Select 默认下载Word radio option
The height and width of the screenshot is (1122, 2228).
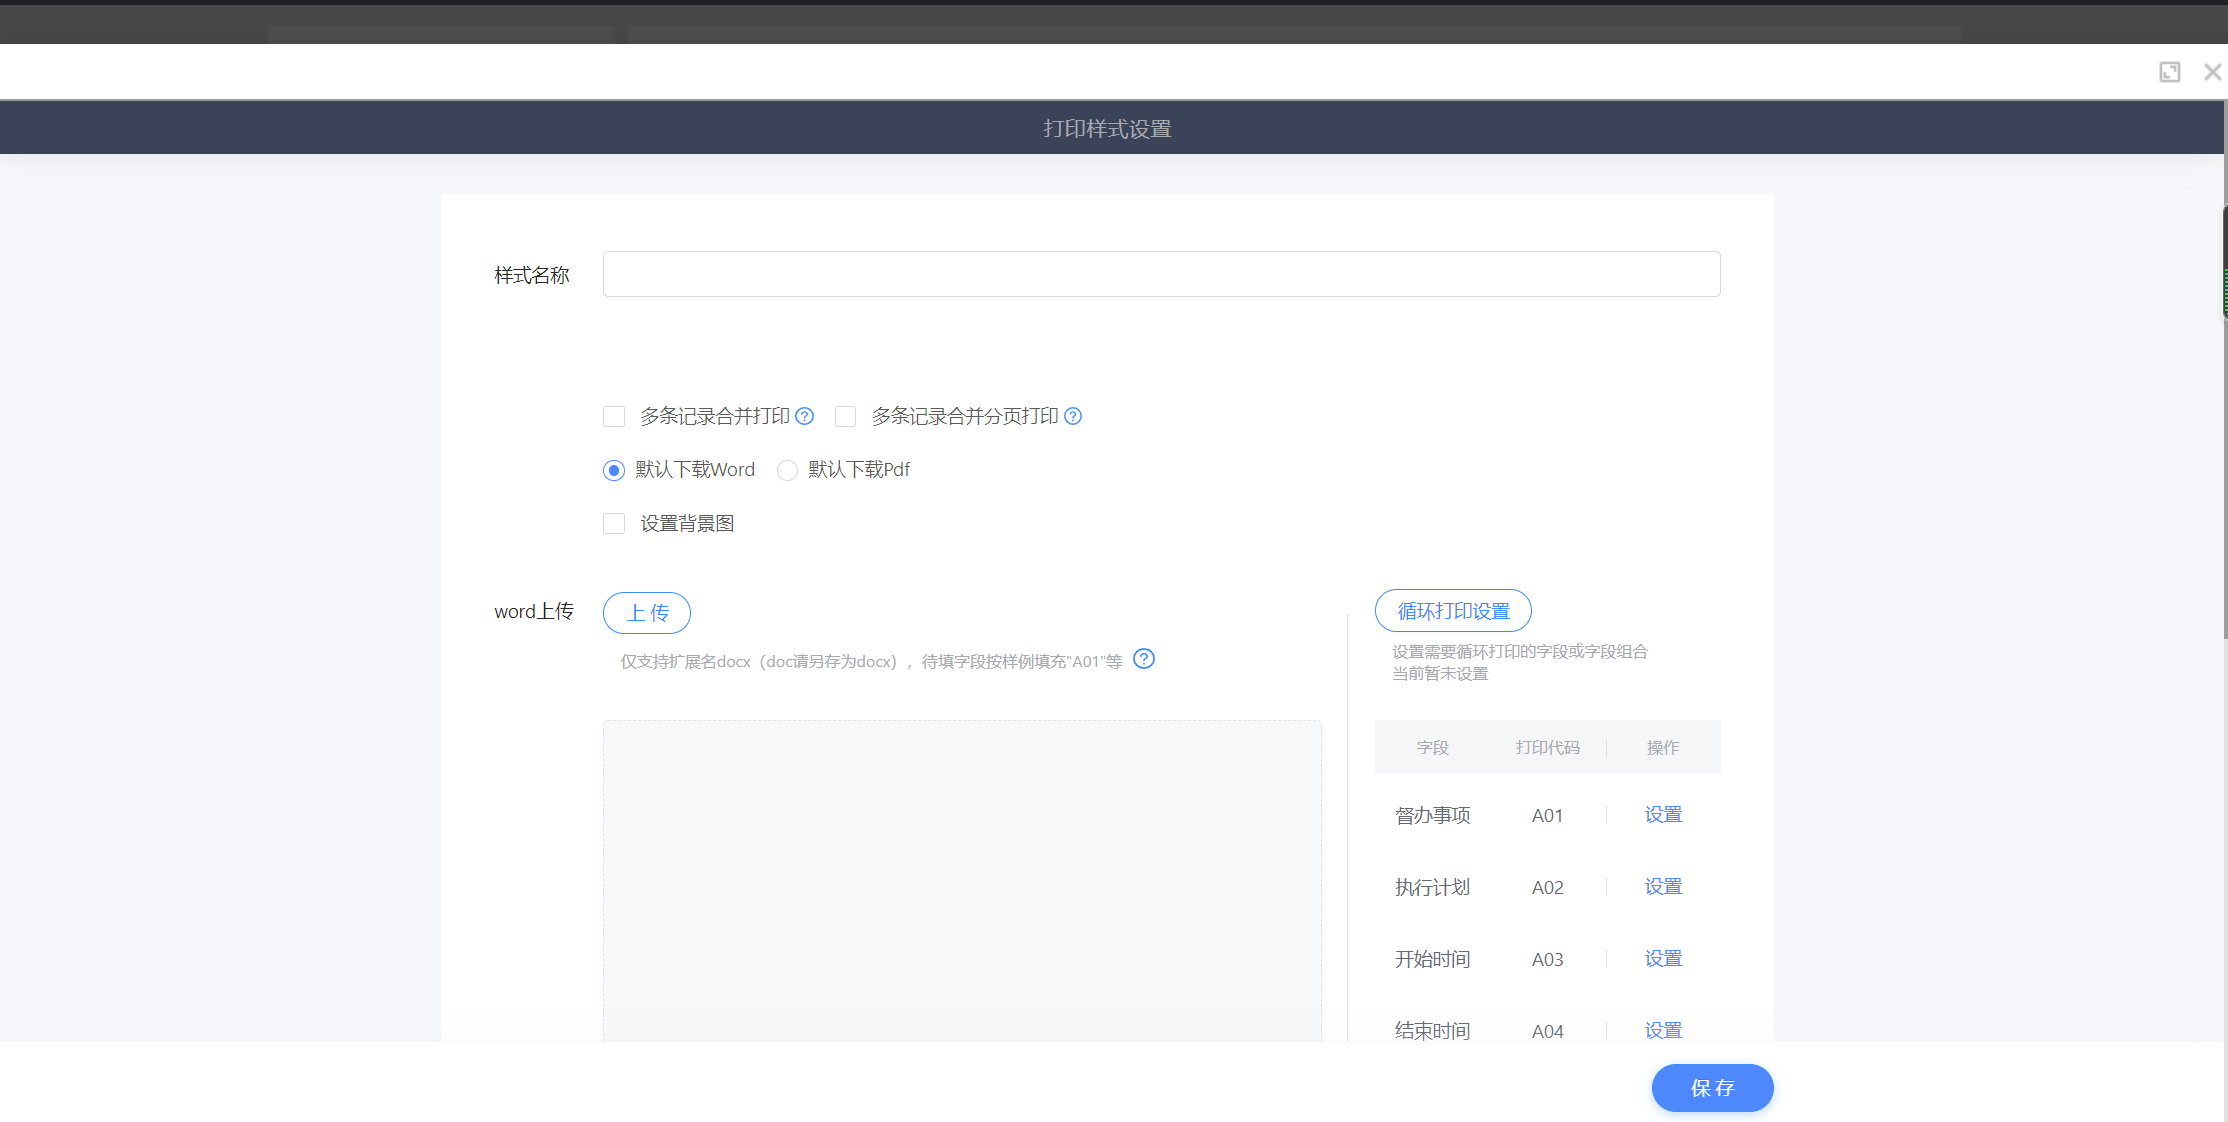click(x=614, y=470)
